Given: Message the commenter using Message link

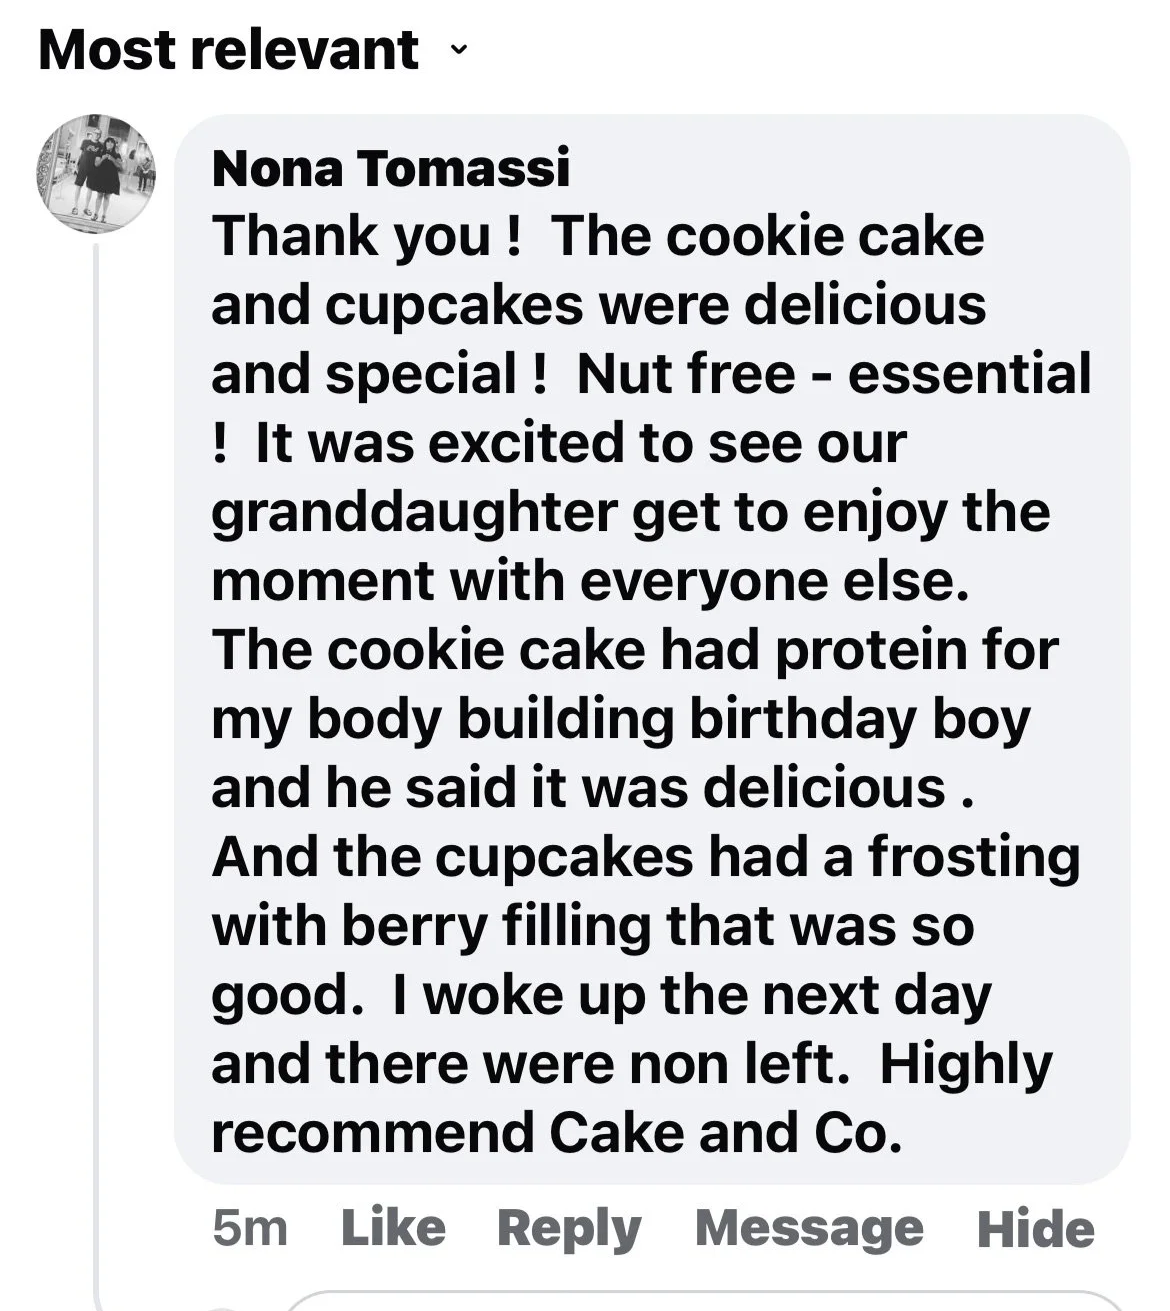Looking at the screenshot, I should coord(809,1228).
